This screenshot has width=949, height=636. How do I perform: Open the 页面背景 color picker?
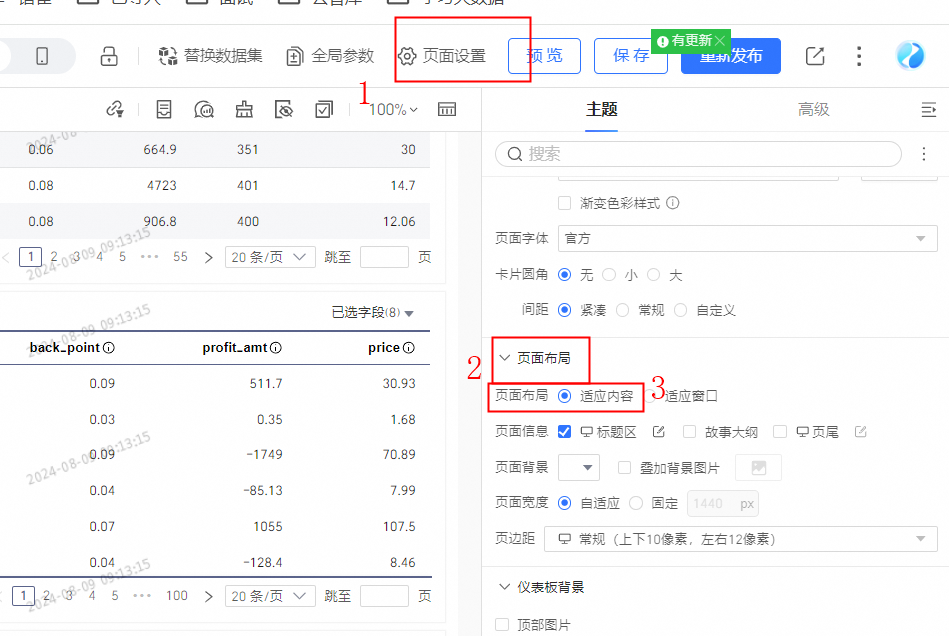578,467
